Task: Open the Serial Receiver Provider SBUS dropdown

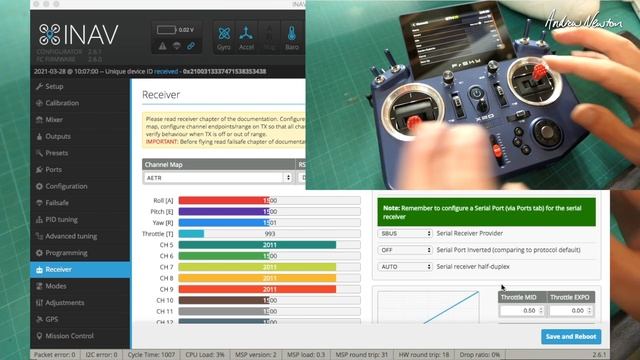Action: click(404, 233)
